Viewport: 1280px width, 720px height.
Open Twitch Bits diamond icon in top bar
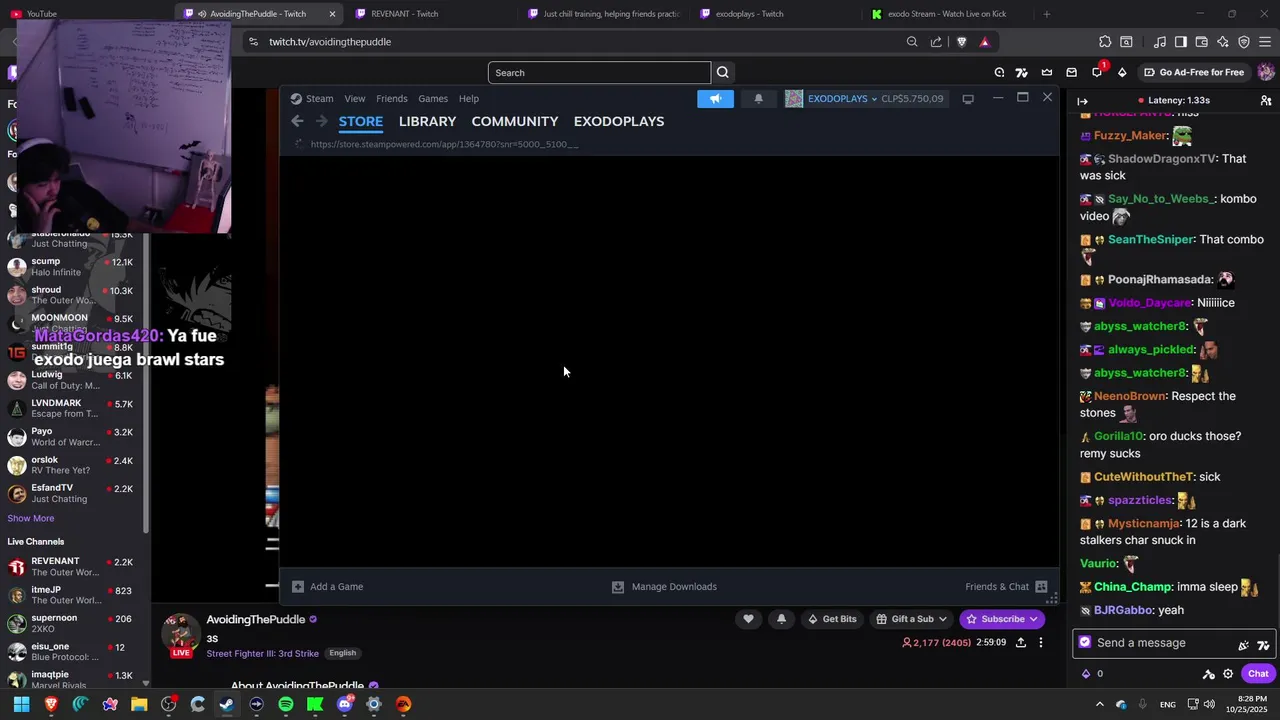(x=1122, y=72)
